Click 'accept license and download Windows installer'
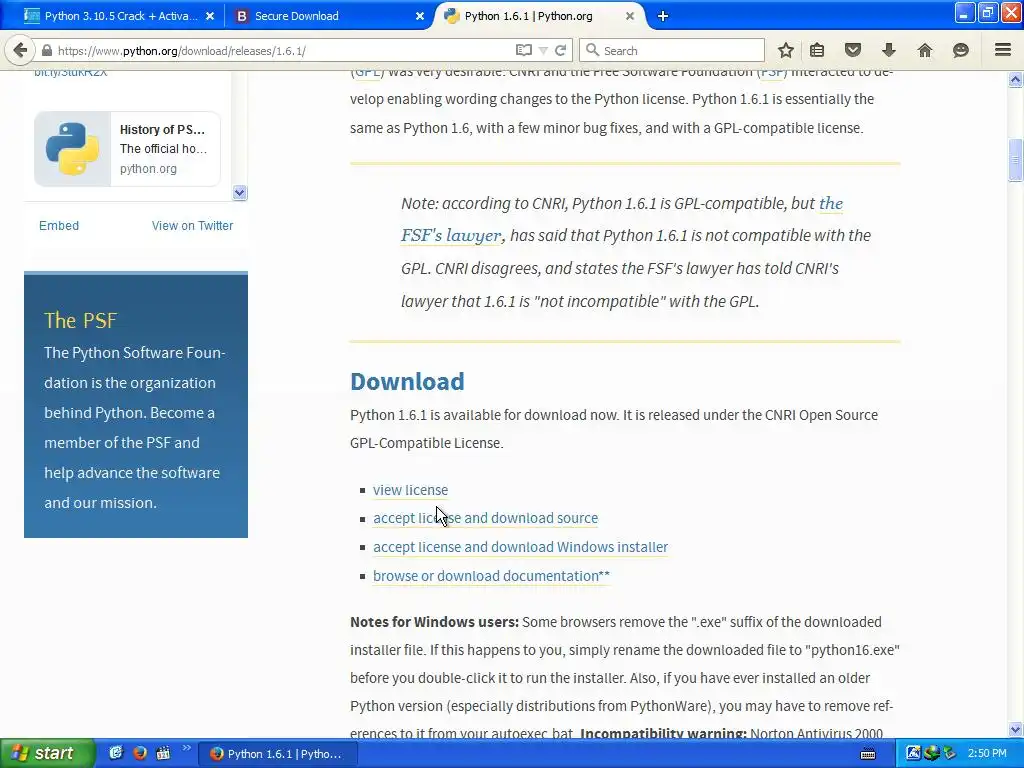1024x768 pixels. coord(520,547)
